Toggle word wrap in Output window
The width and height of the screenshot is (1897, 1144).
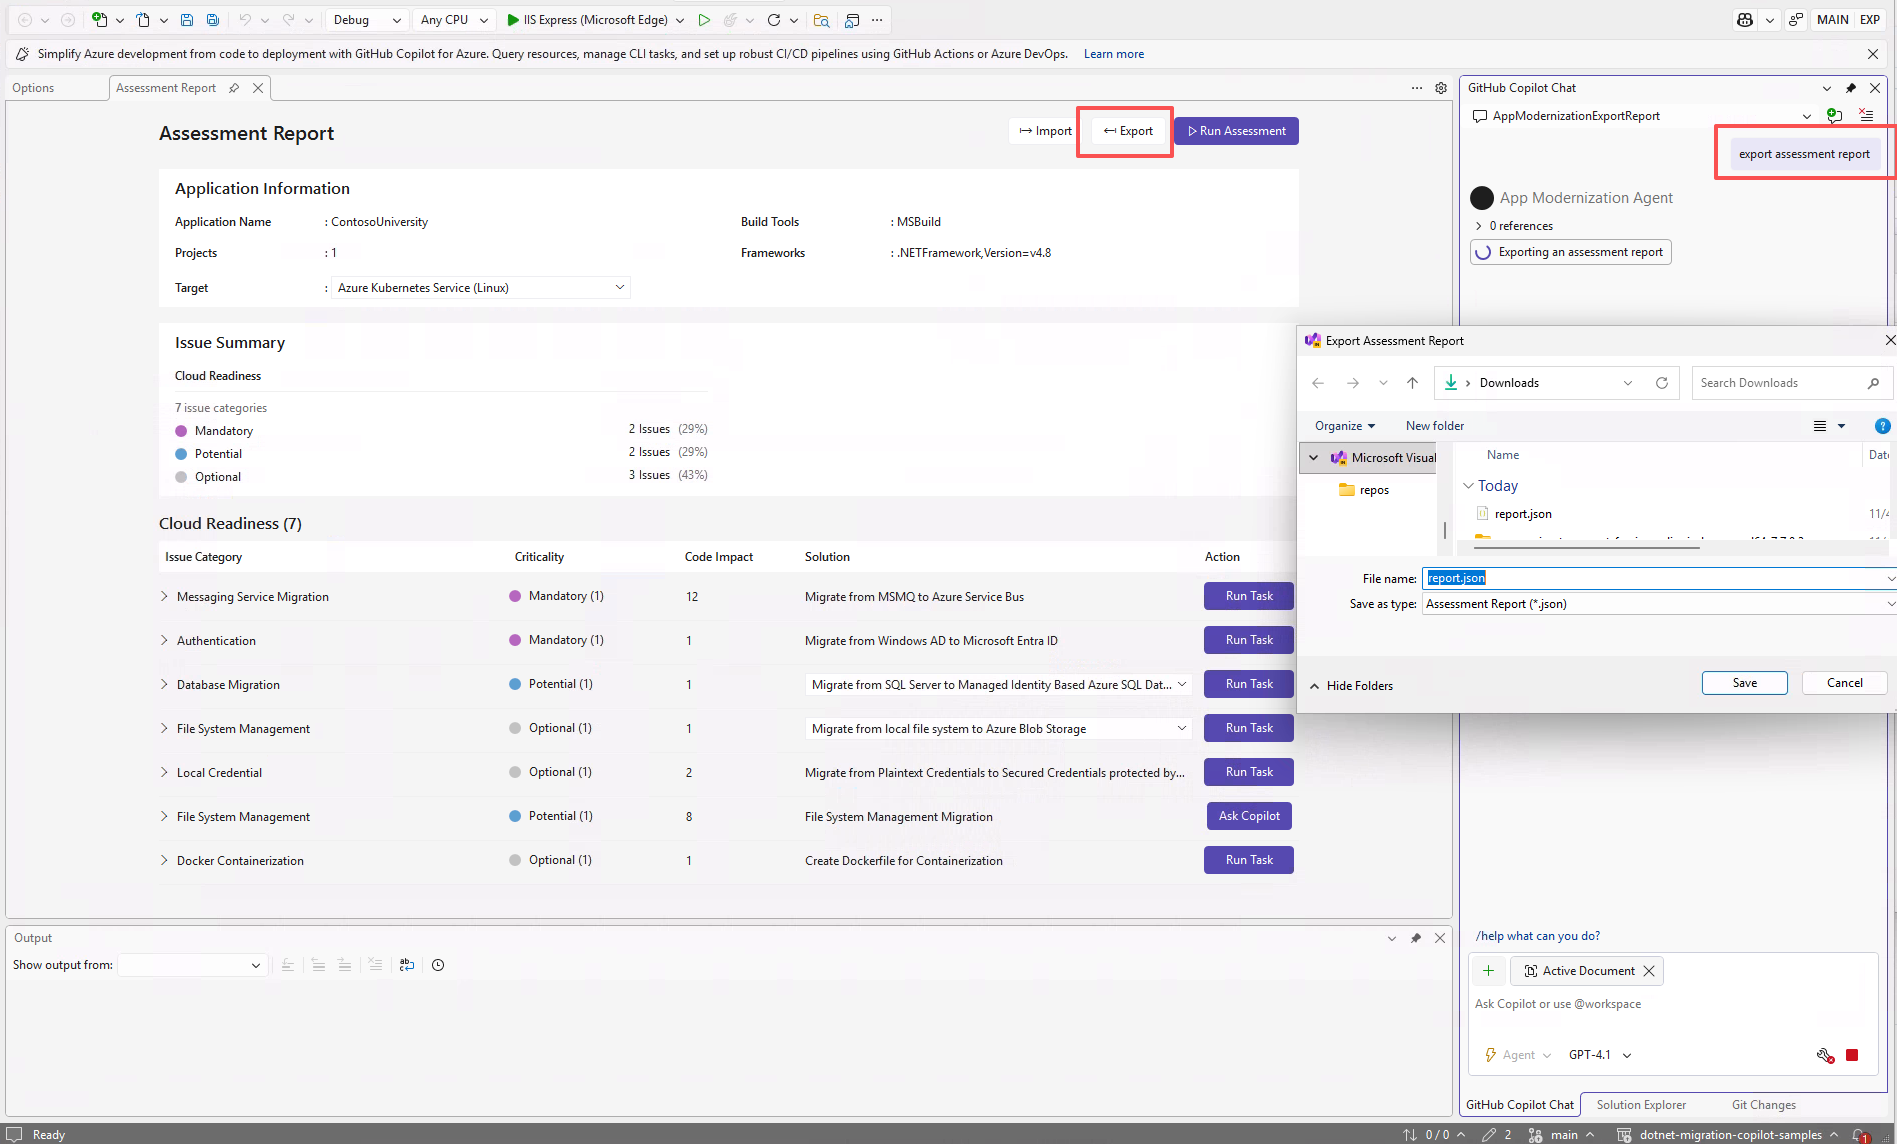click(407, 965)
